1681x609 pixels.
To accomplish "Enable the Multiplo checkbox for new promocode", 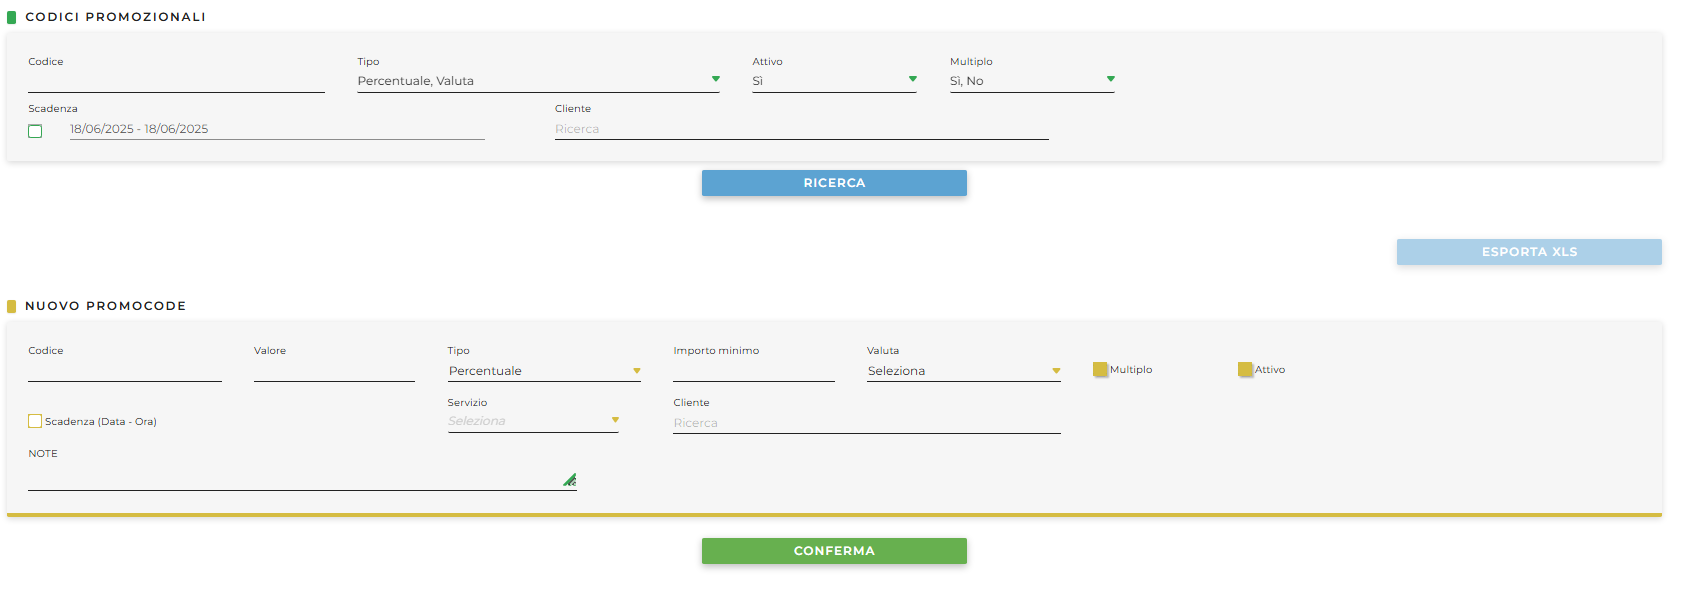I will (x=1100, y=370).
